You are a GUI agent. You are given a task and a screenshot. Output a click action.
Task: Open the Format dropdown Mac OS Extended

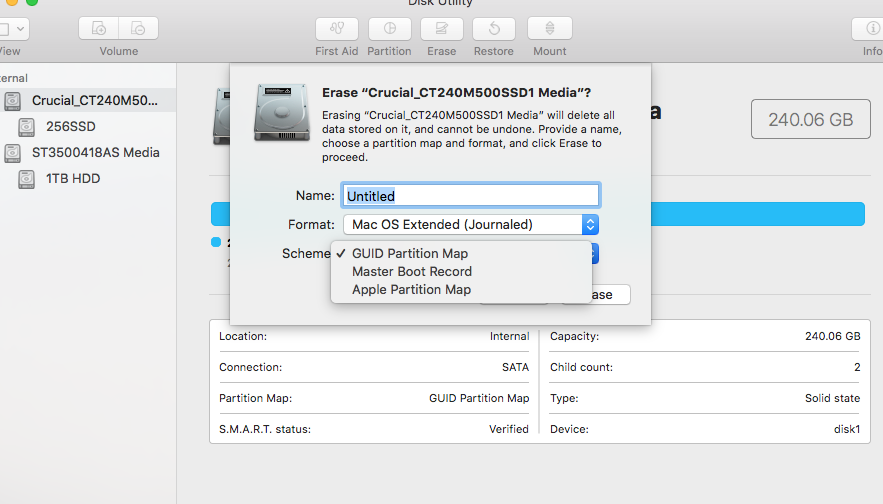coord(471,225)
